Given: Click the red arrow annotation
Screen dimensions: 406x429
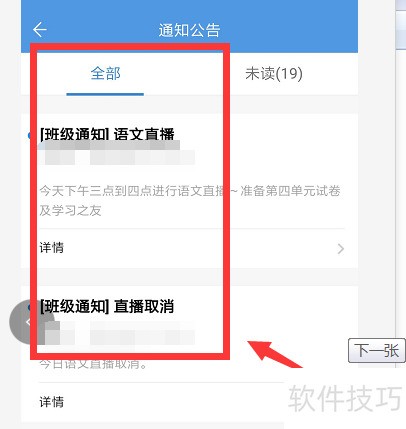Looking at the screenshot, I should point(274,354).
